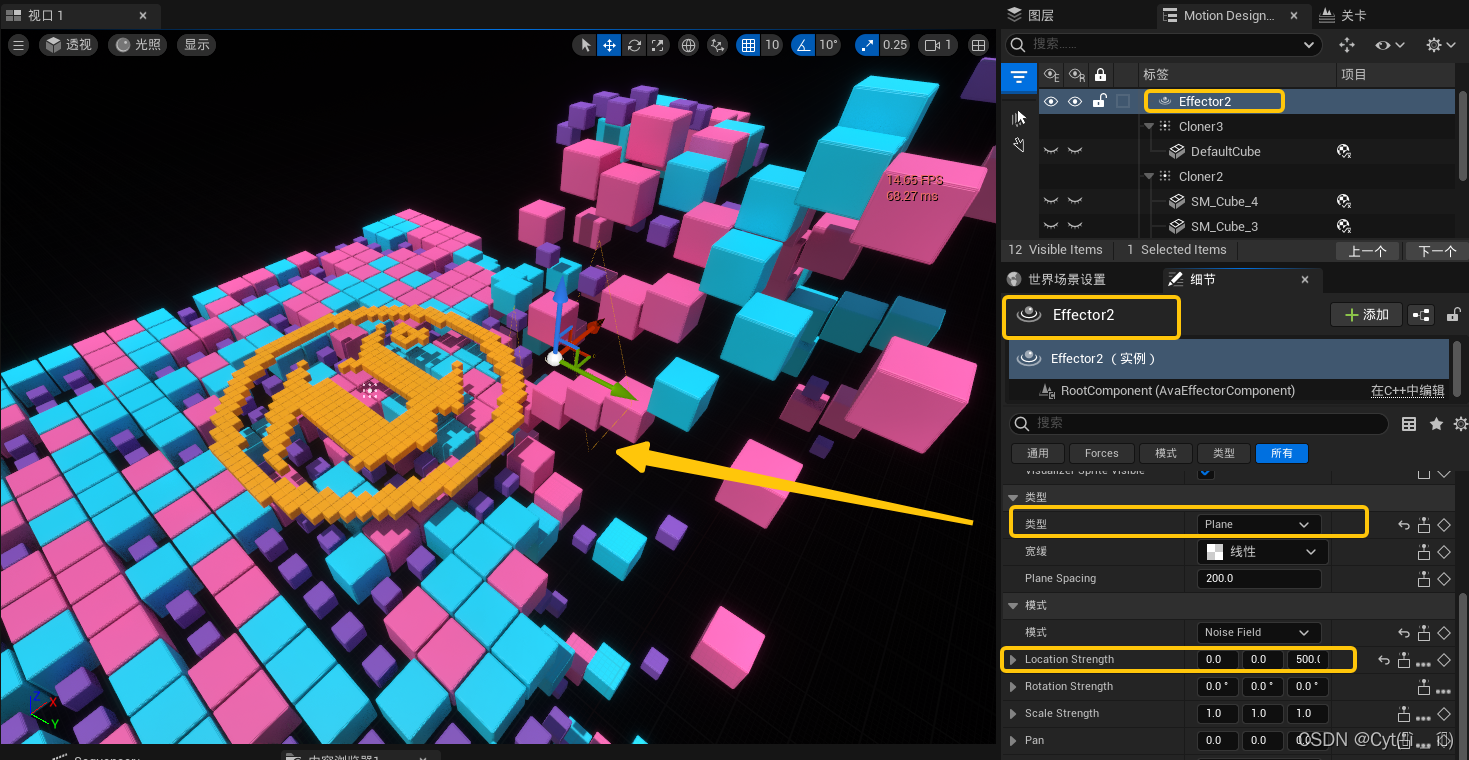The image size is (1469, 760).
Task: Toggle rotation angle snapping icon
Action: pos(803,45)
